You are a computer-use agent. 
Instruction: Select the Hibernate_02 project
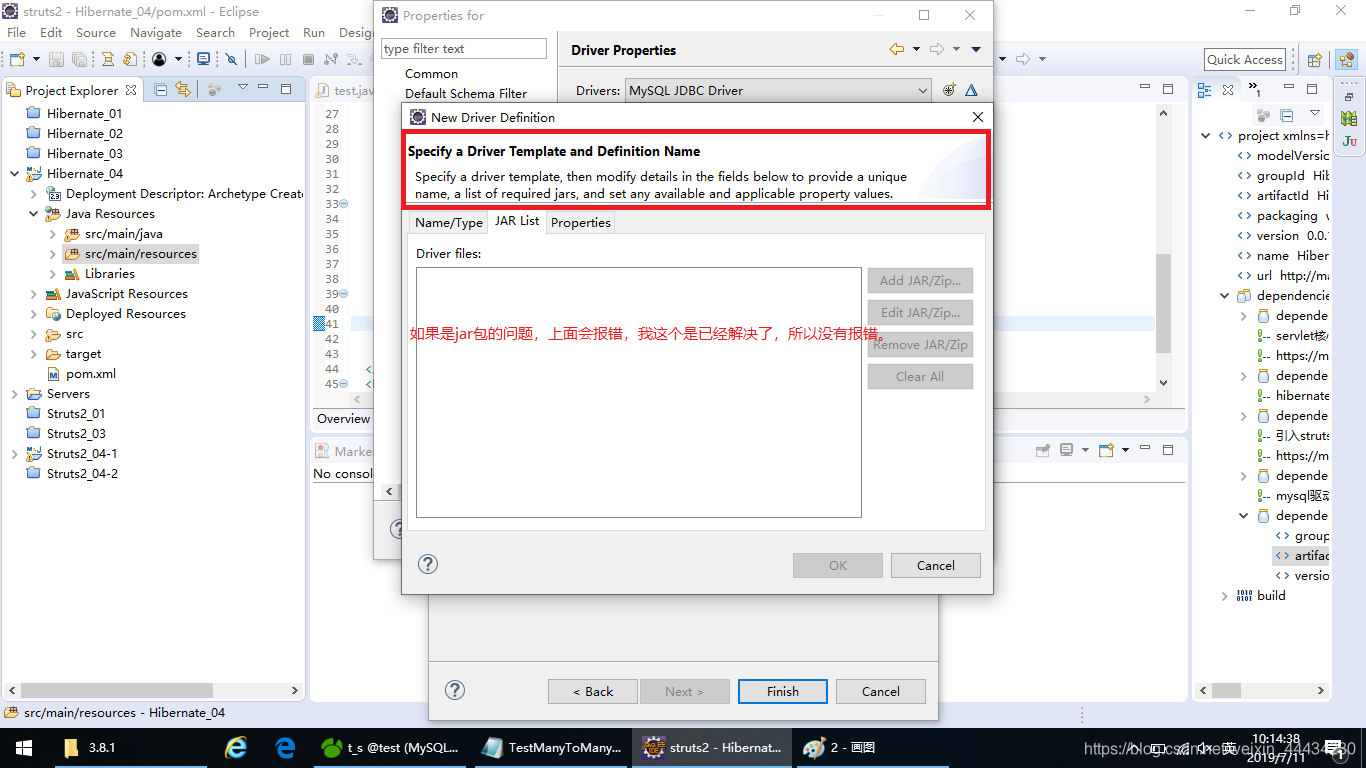point(85,133)
